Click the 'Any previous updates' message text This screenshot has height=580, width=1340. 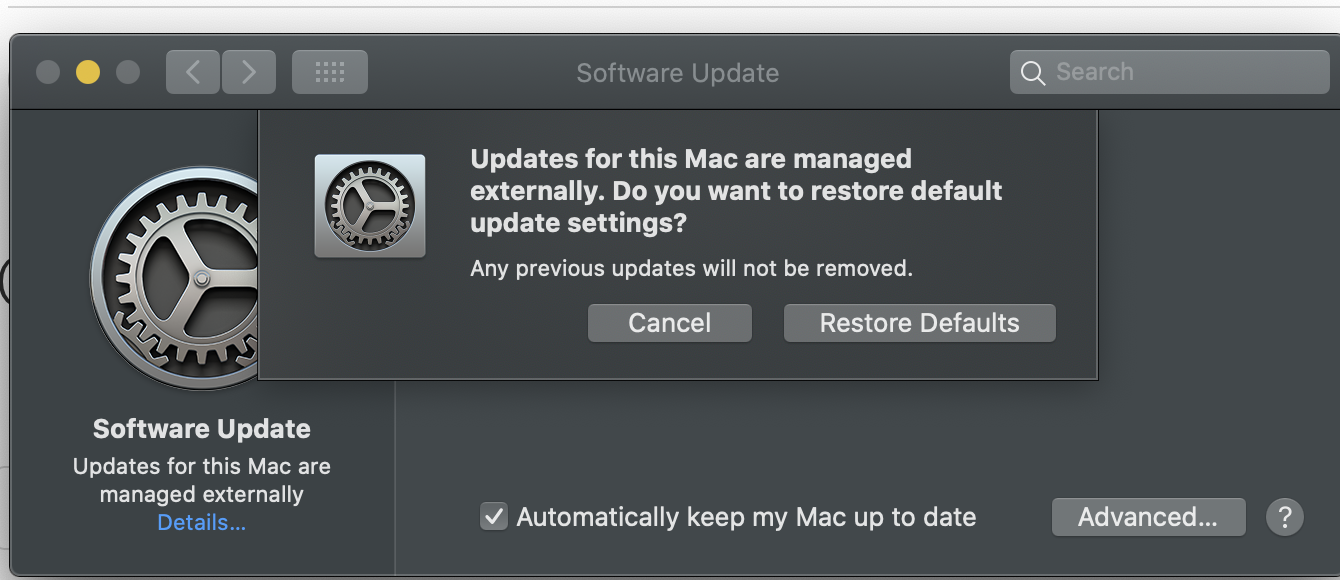tap(691, 268)
